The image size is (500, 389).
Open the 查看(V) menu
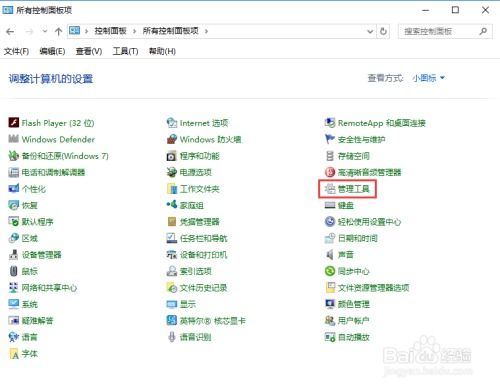(89, 51)
